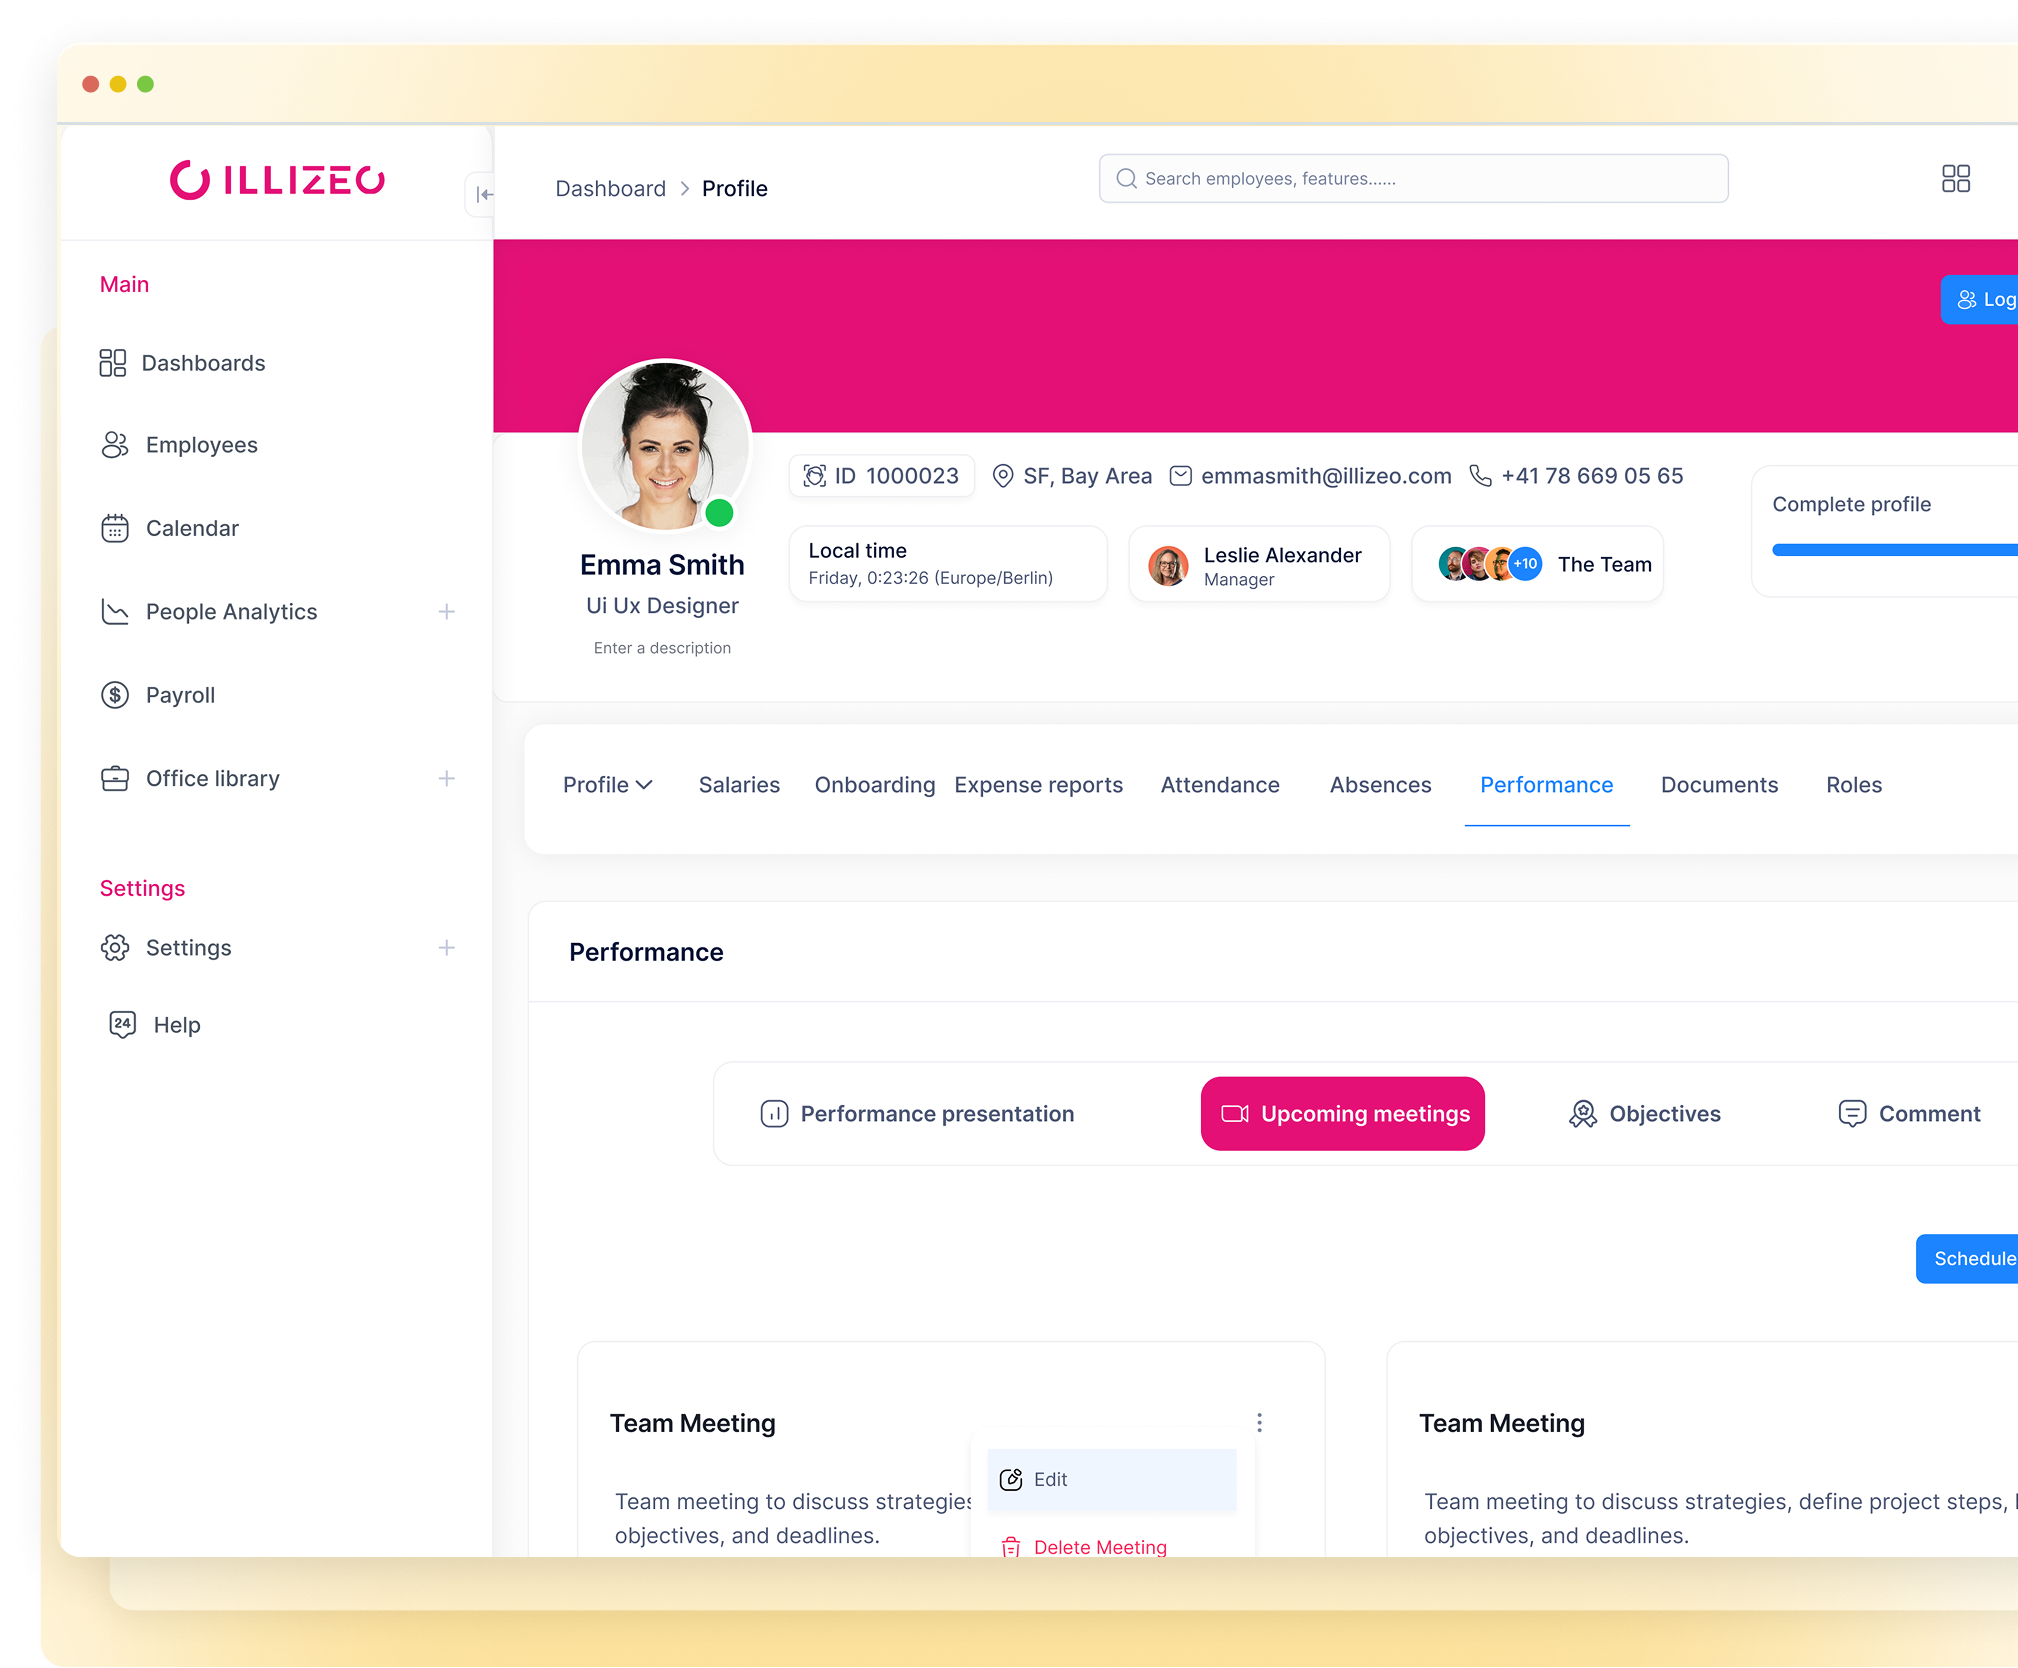Open the apps grid icon top right

[1955, 179]
